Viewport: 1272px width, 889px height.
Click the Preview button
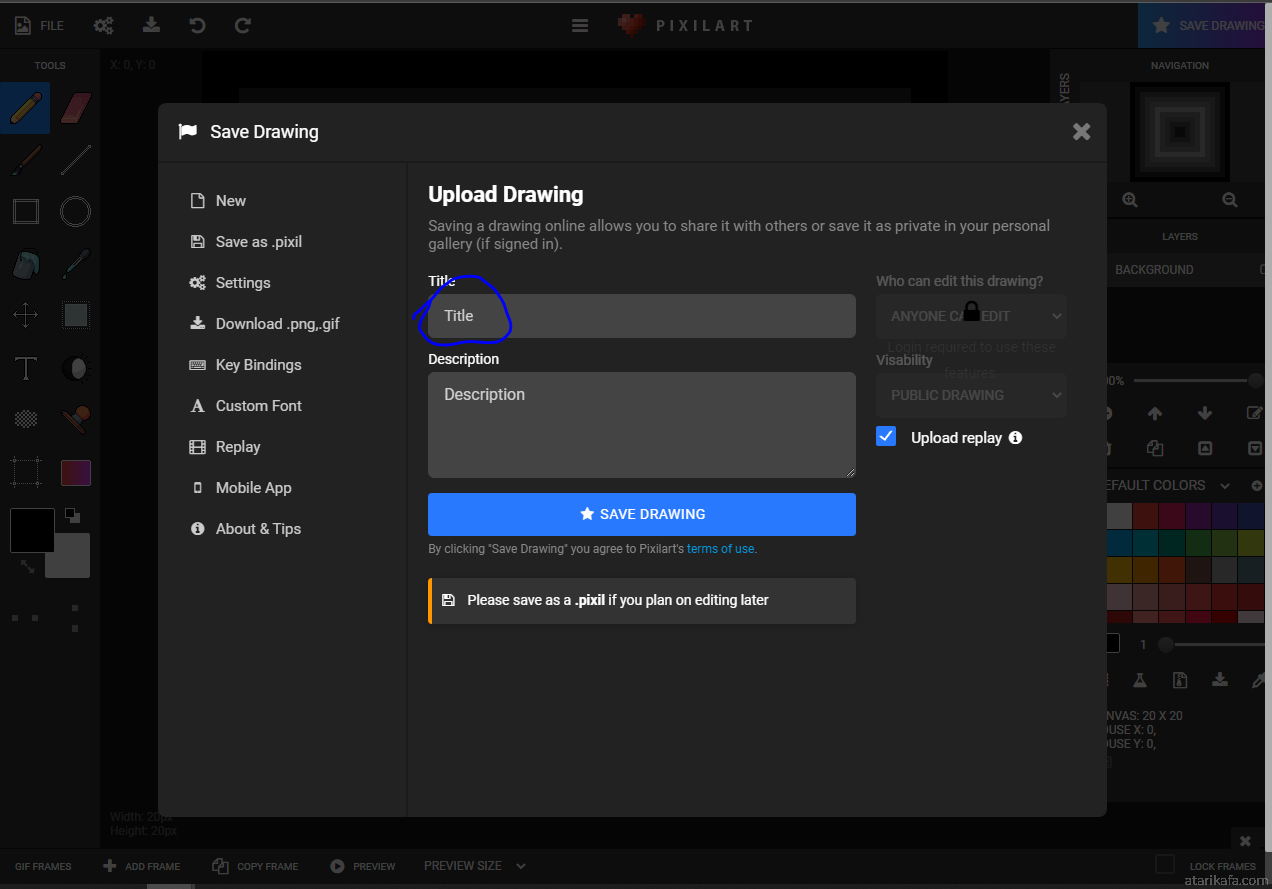(363, 866)
